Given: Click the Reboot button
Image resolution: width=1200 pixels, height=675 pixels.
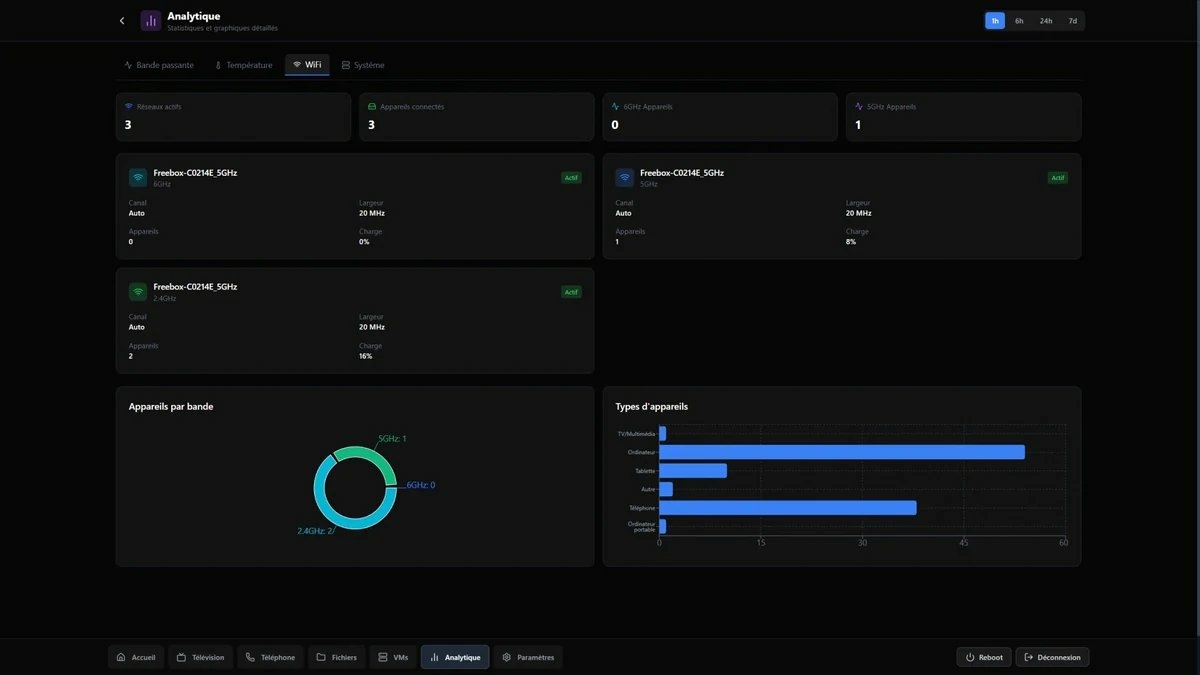Looking at the screenshot, I should point(985,656).
